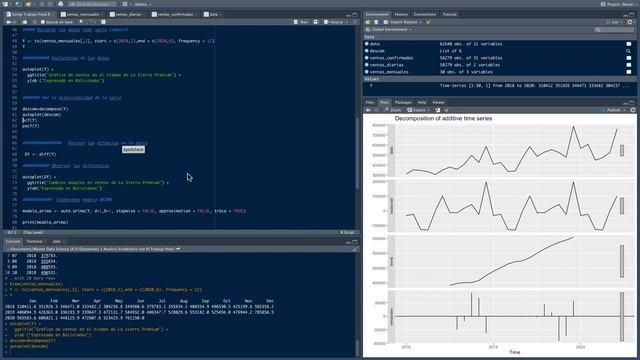Click the previous plot arrow
Screen dimensions: 640x360
[x=368, y=110]
